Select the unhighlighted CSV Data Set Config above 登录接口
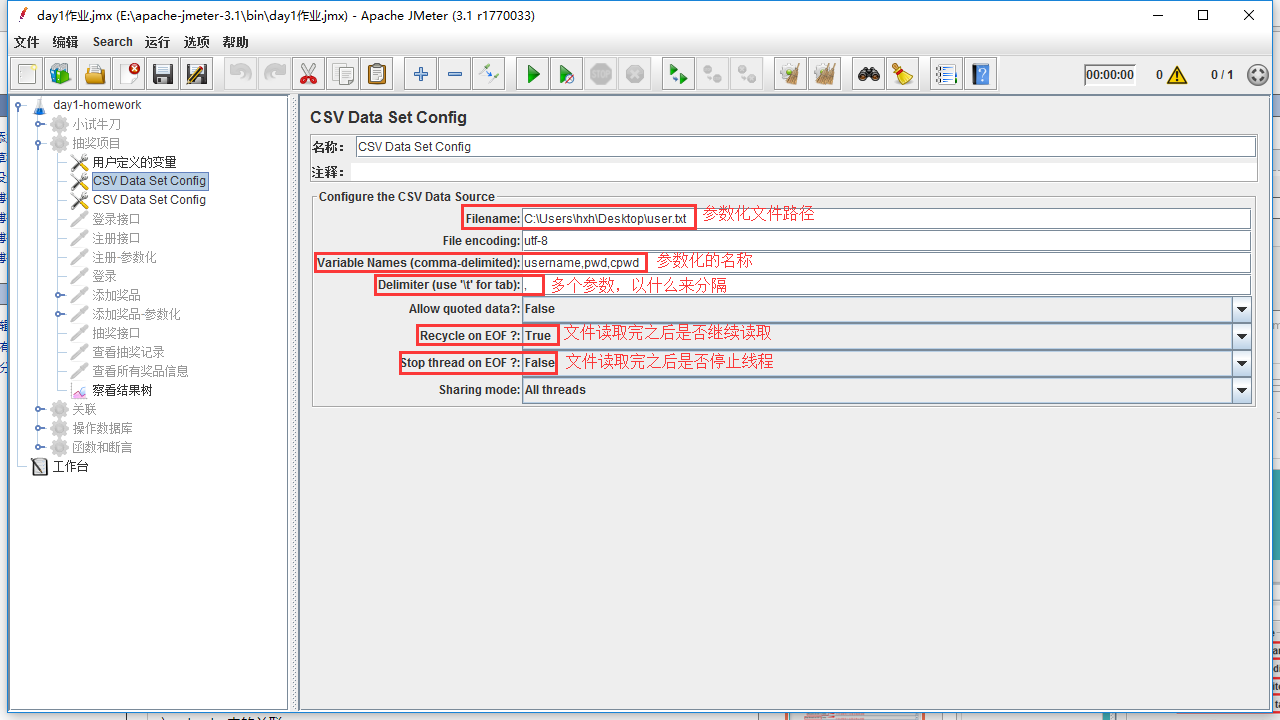Image resolution: width=1280 pixels, height=720 pixels. click(x=149, y=200)
